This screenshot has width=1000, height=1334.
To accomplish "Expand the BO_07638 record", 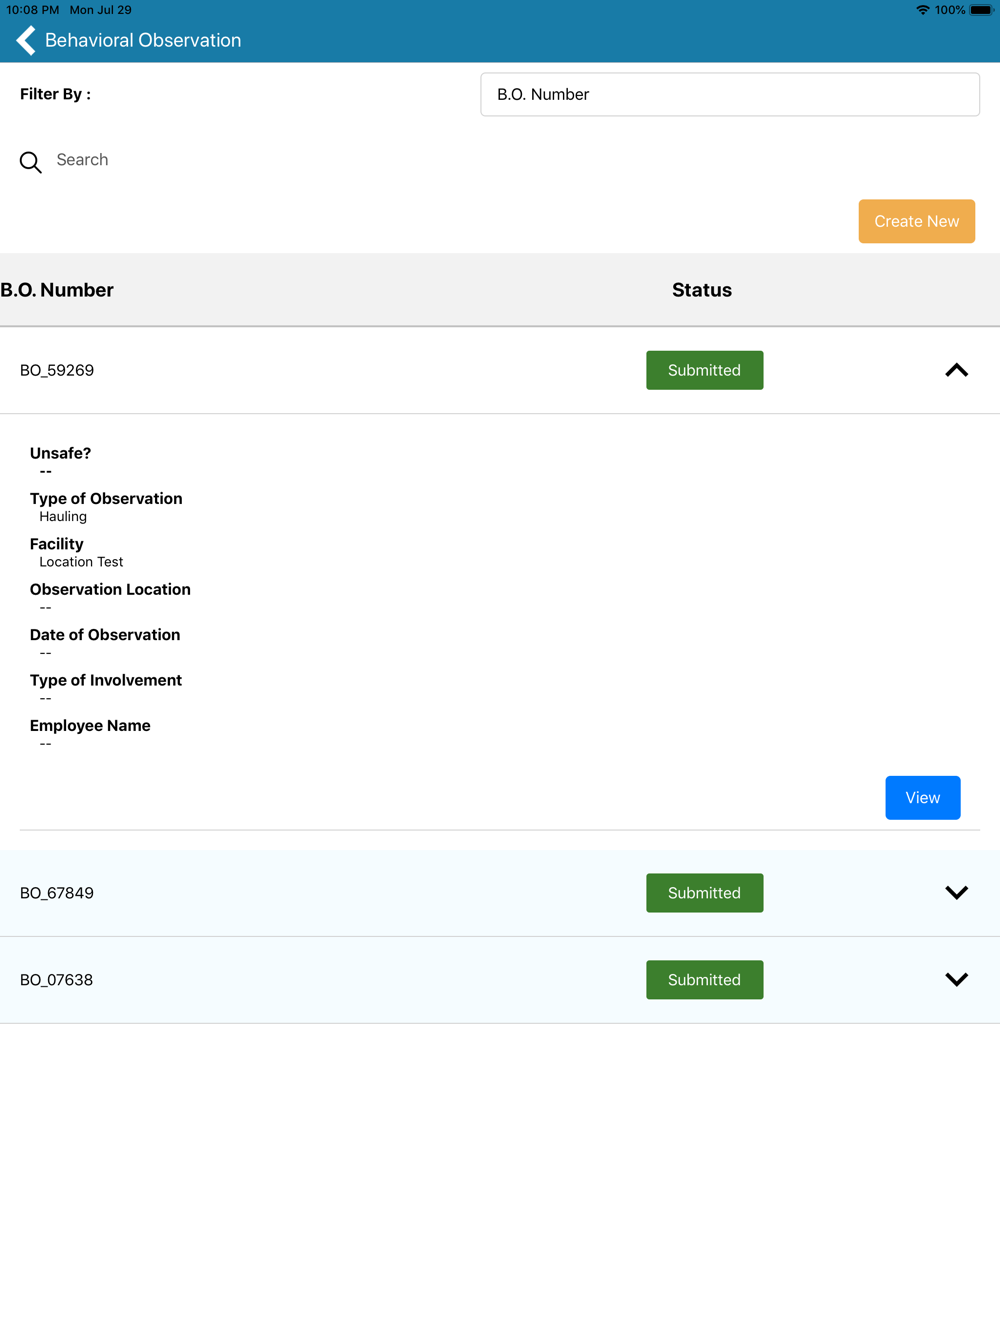I will [x=956, y=980].
